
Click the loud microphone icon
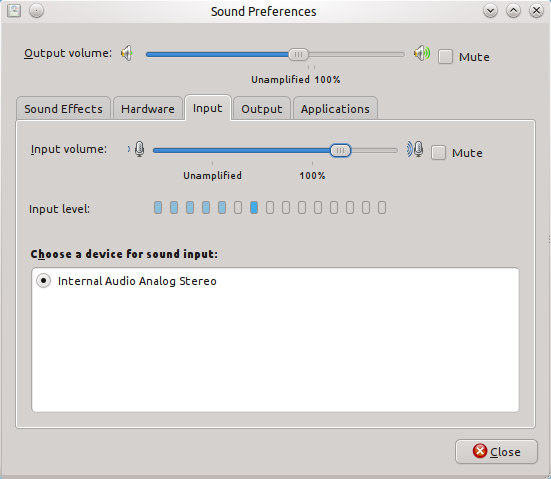pos(415,149)
